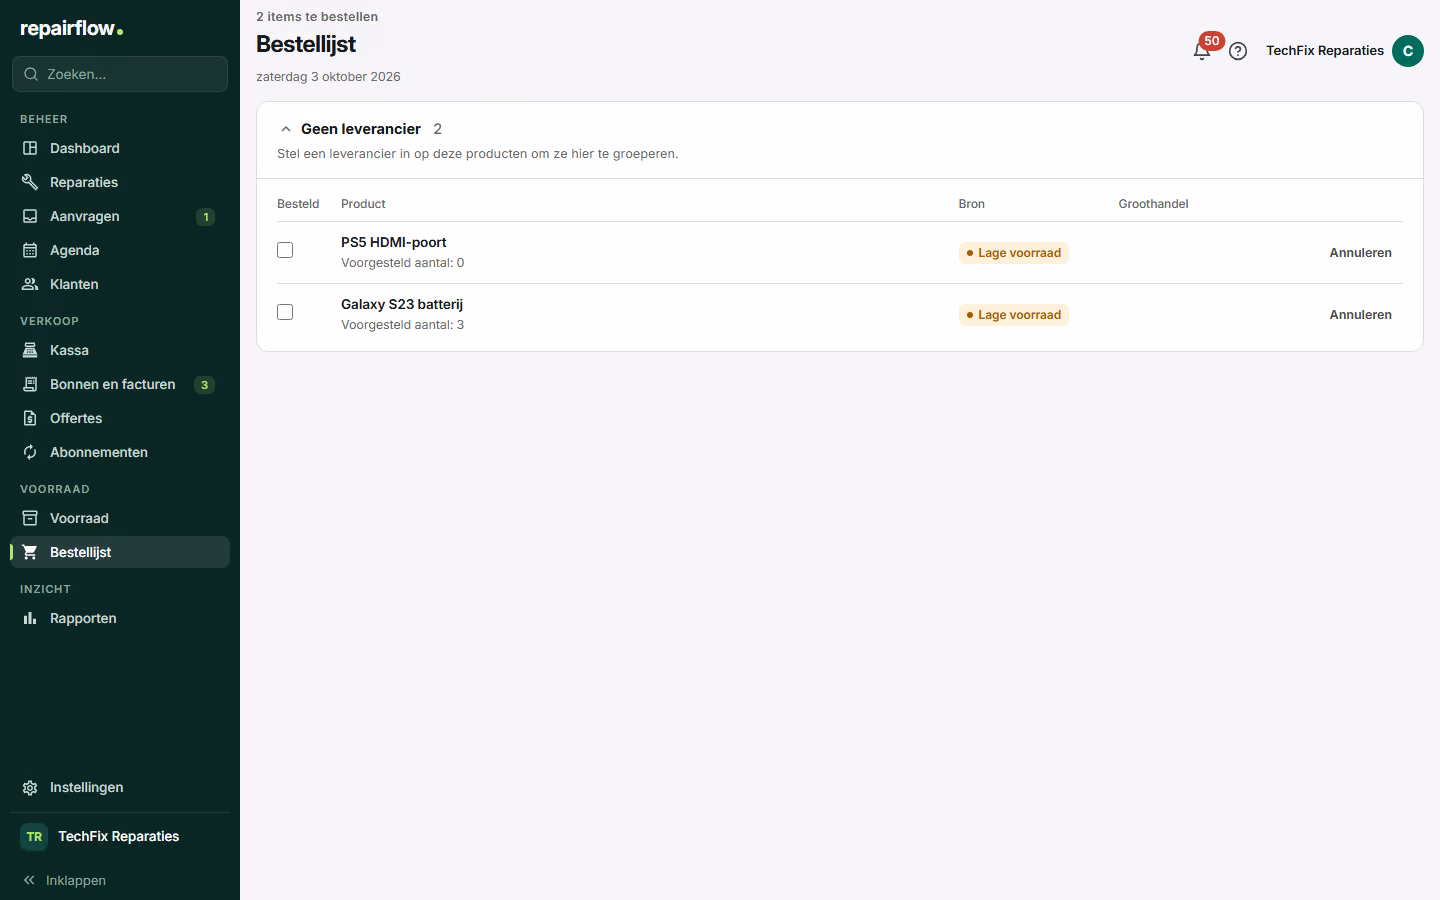Collapse the Geen leverancier group
Screen dimensions: 1440x900
tap(286, 129)
